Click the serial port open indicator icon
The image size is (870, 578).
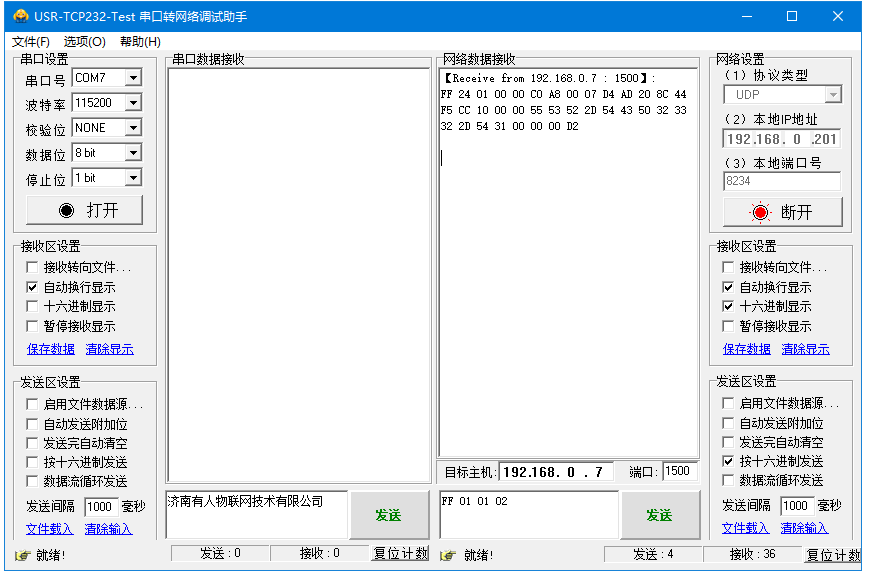click(67, 210)
